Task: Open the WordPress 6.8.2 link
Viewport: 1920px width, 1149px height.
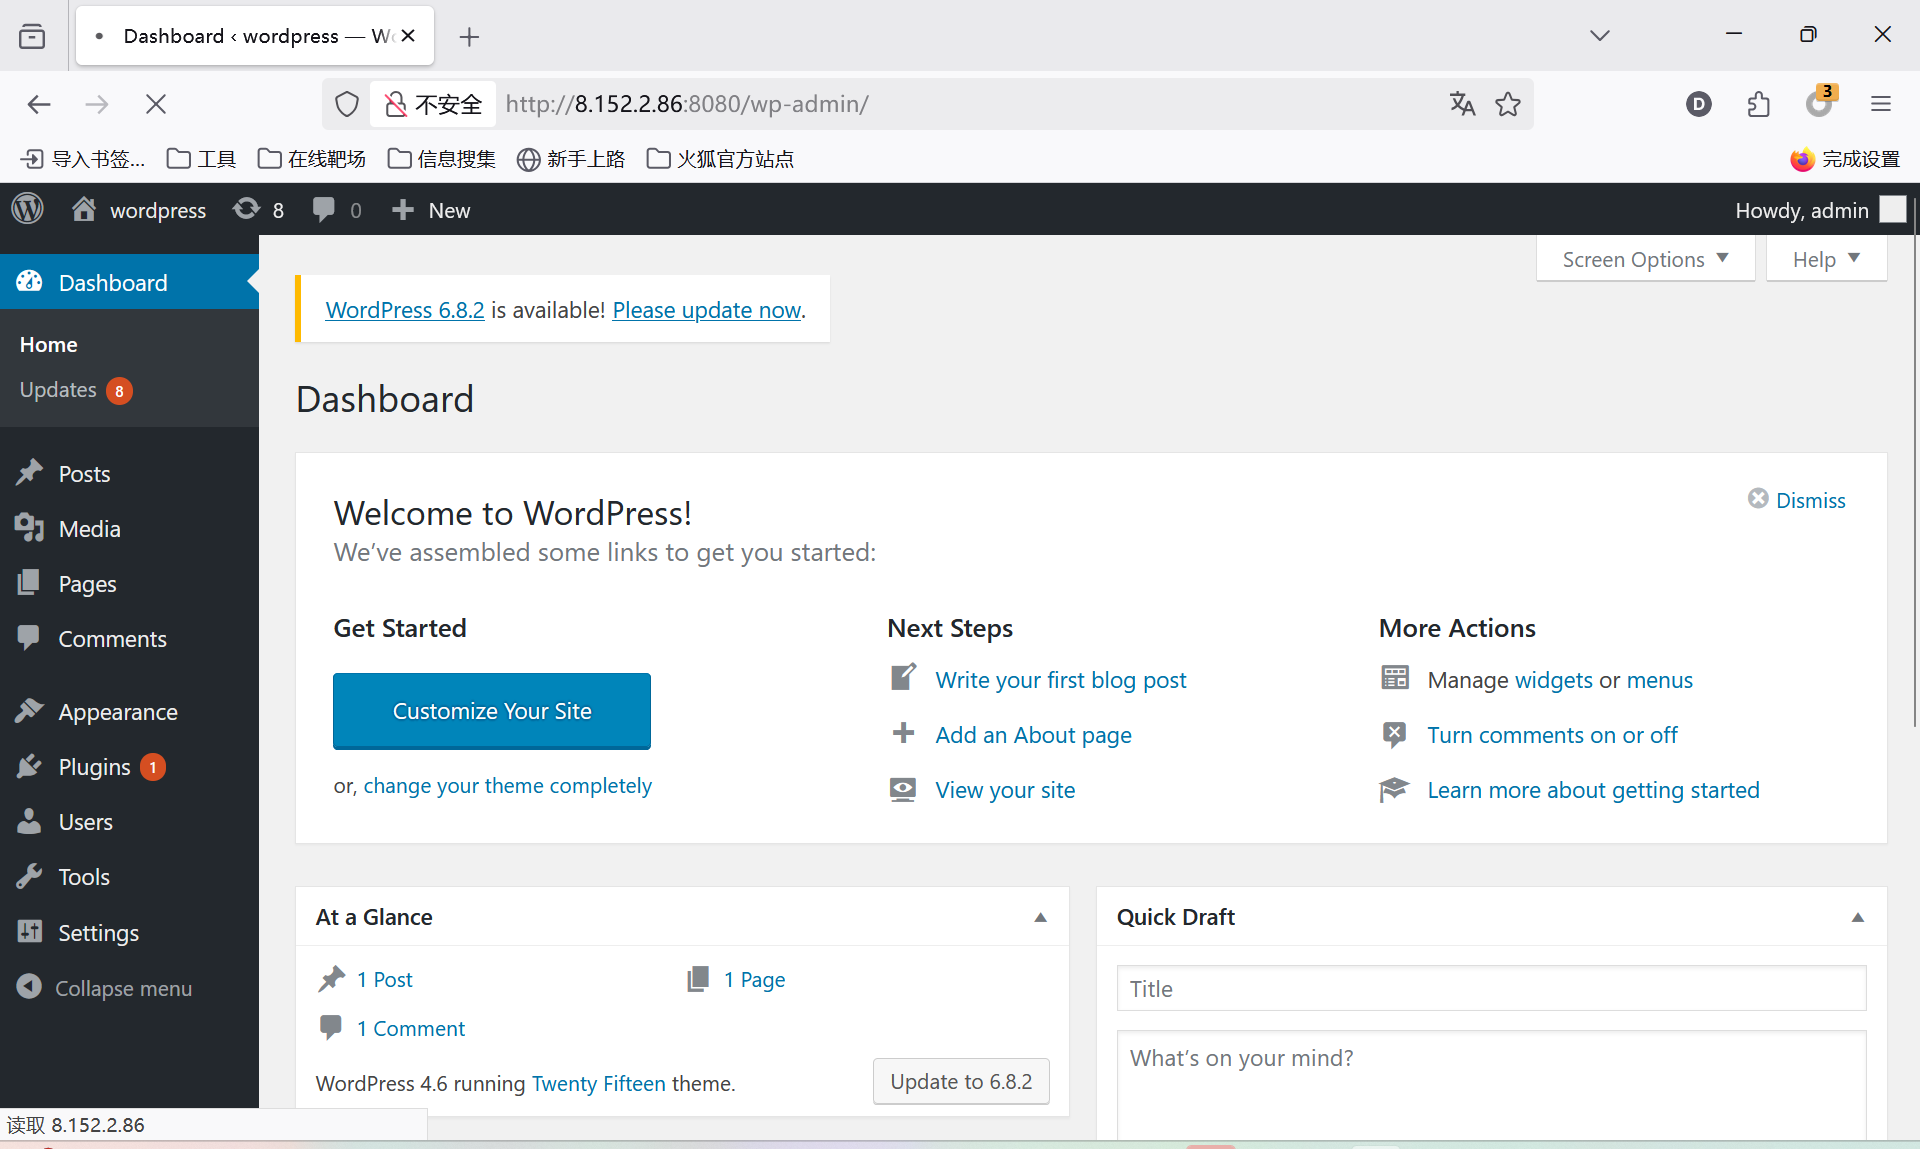Action: point(405,310)
